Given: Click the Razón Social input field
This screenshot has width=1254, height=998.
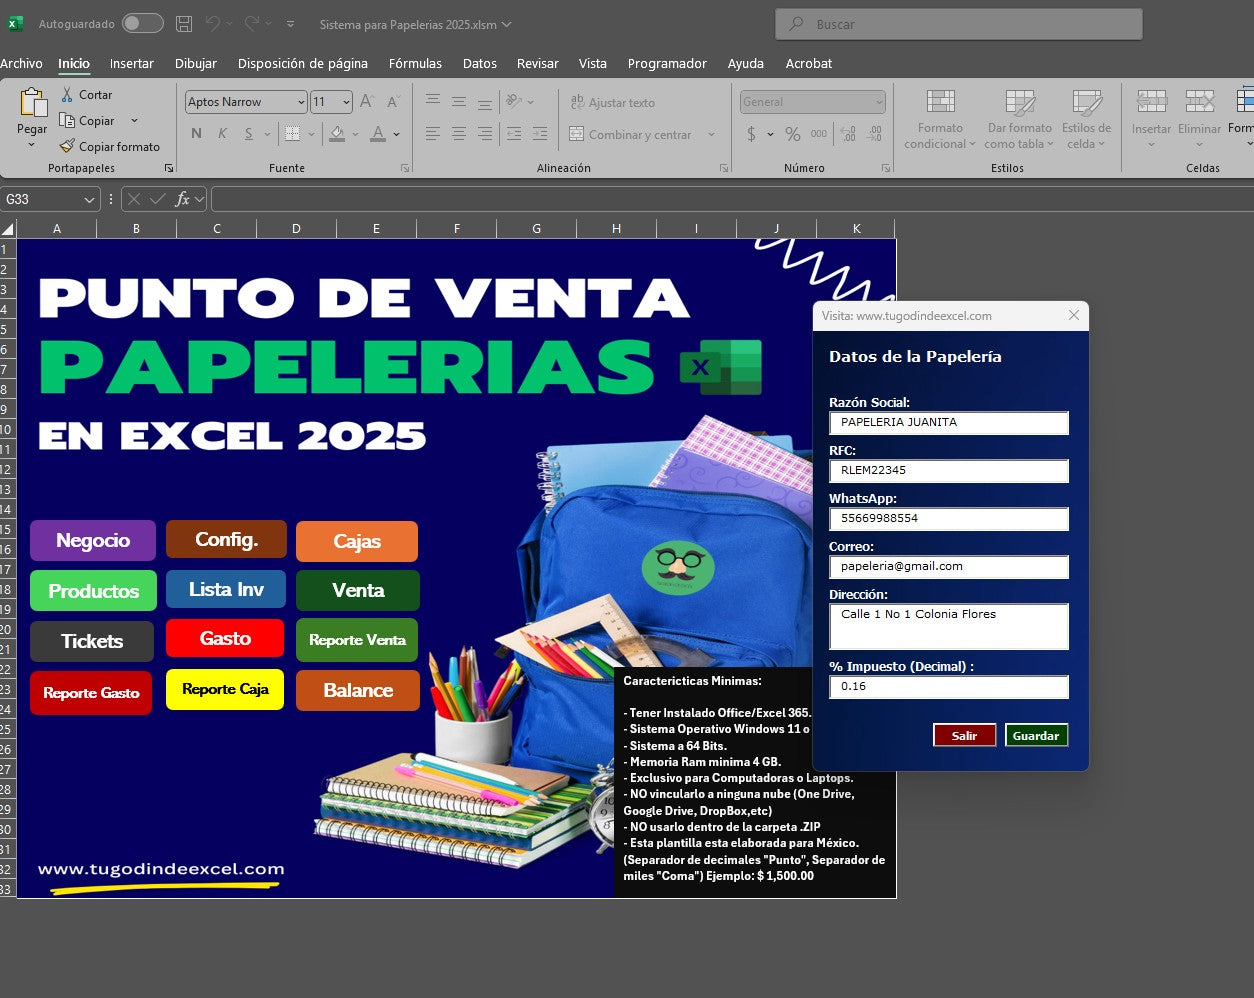Looking at the screenshot, I should [949, 423].
